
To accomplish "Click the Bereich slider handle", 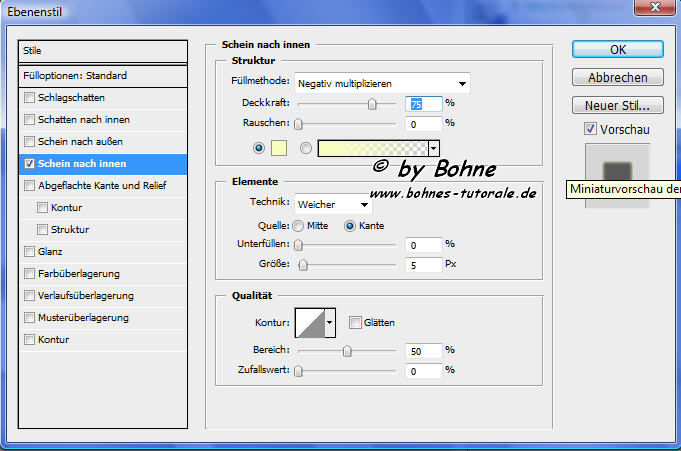I will (347, 351).
